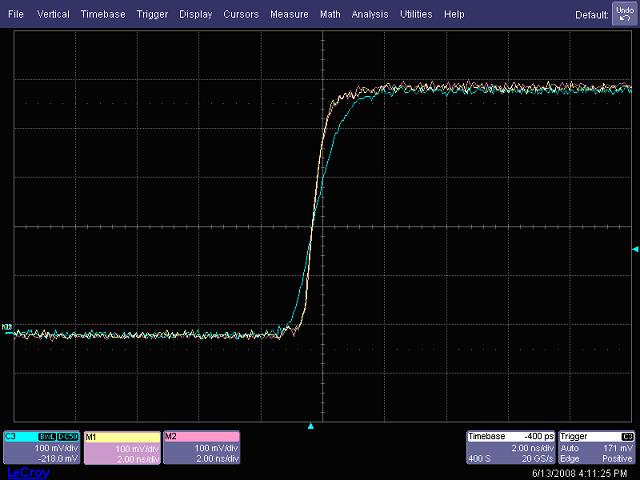Click the cyan trigger level arrow marker
640x480 pixels.
[634, 249]
